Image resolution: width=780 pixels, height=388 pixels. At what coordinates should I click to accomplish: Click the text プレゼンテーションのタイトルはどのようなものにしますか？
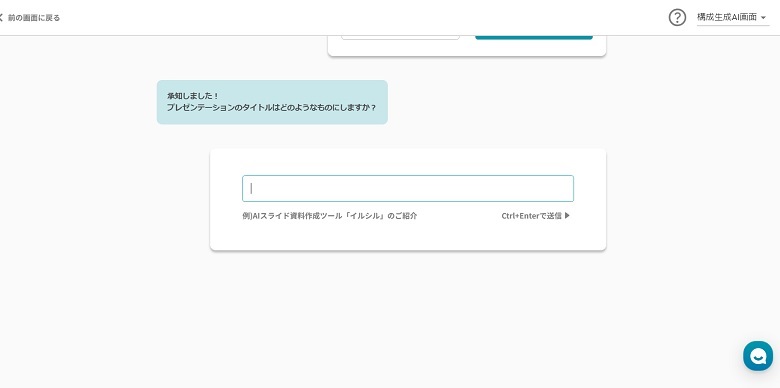click(272, 107)
